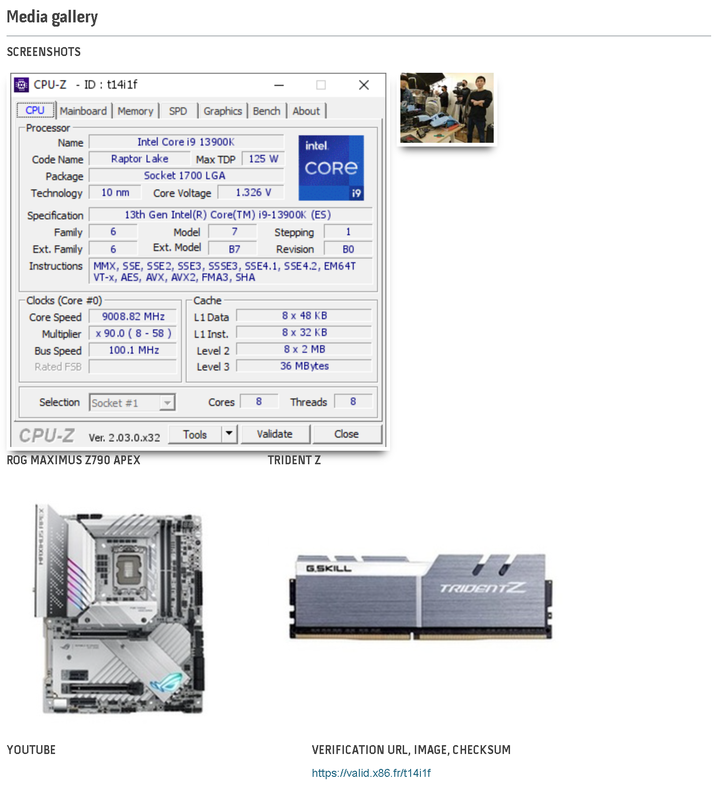720x789 pixels.
Task: Click the Close button in CPU-Z
Action: pos(347,434)
